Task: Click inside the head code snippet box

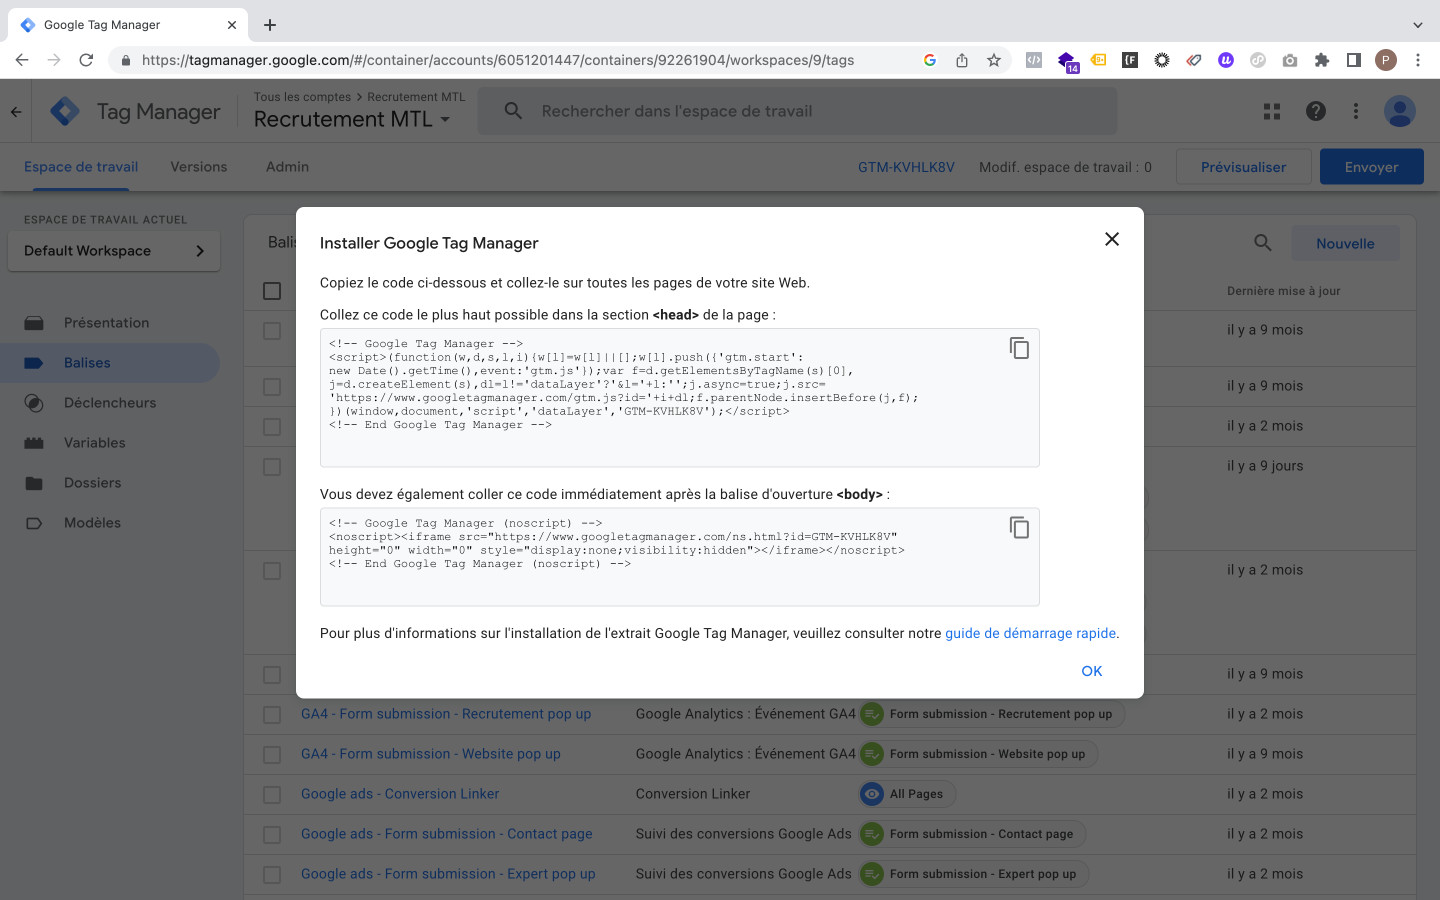Action: tap(680, 398)
